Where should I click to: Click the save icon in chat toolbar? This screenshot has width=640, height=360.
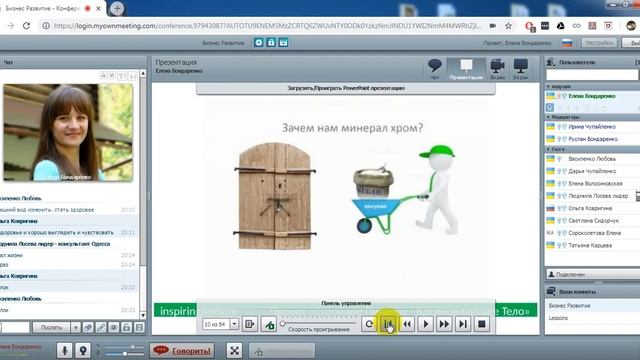[139, 327]
